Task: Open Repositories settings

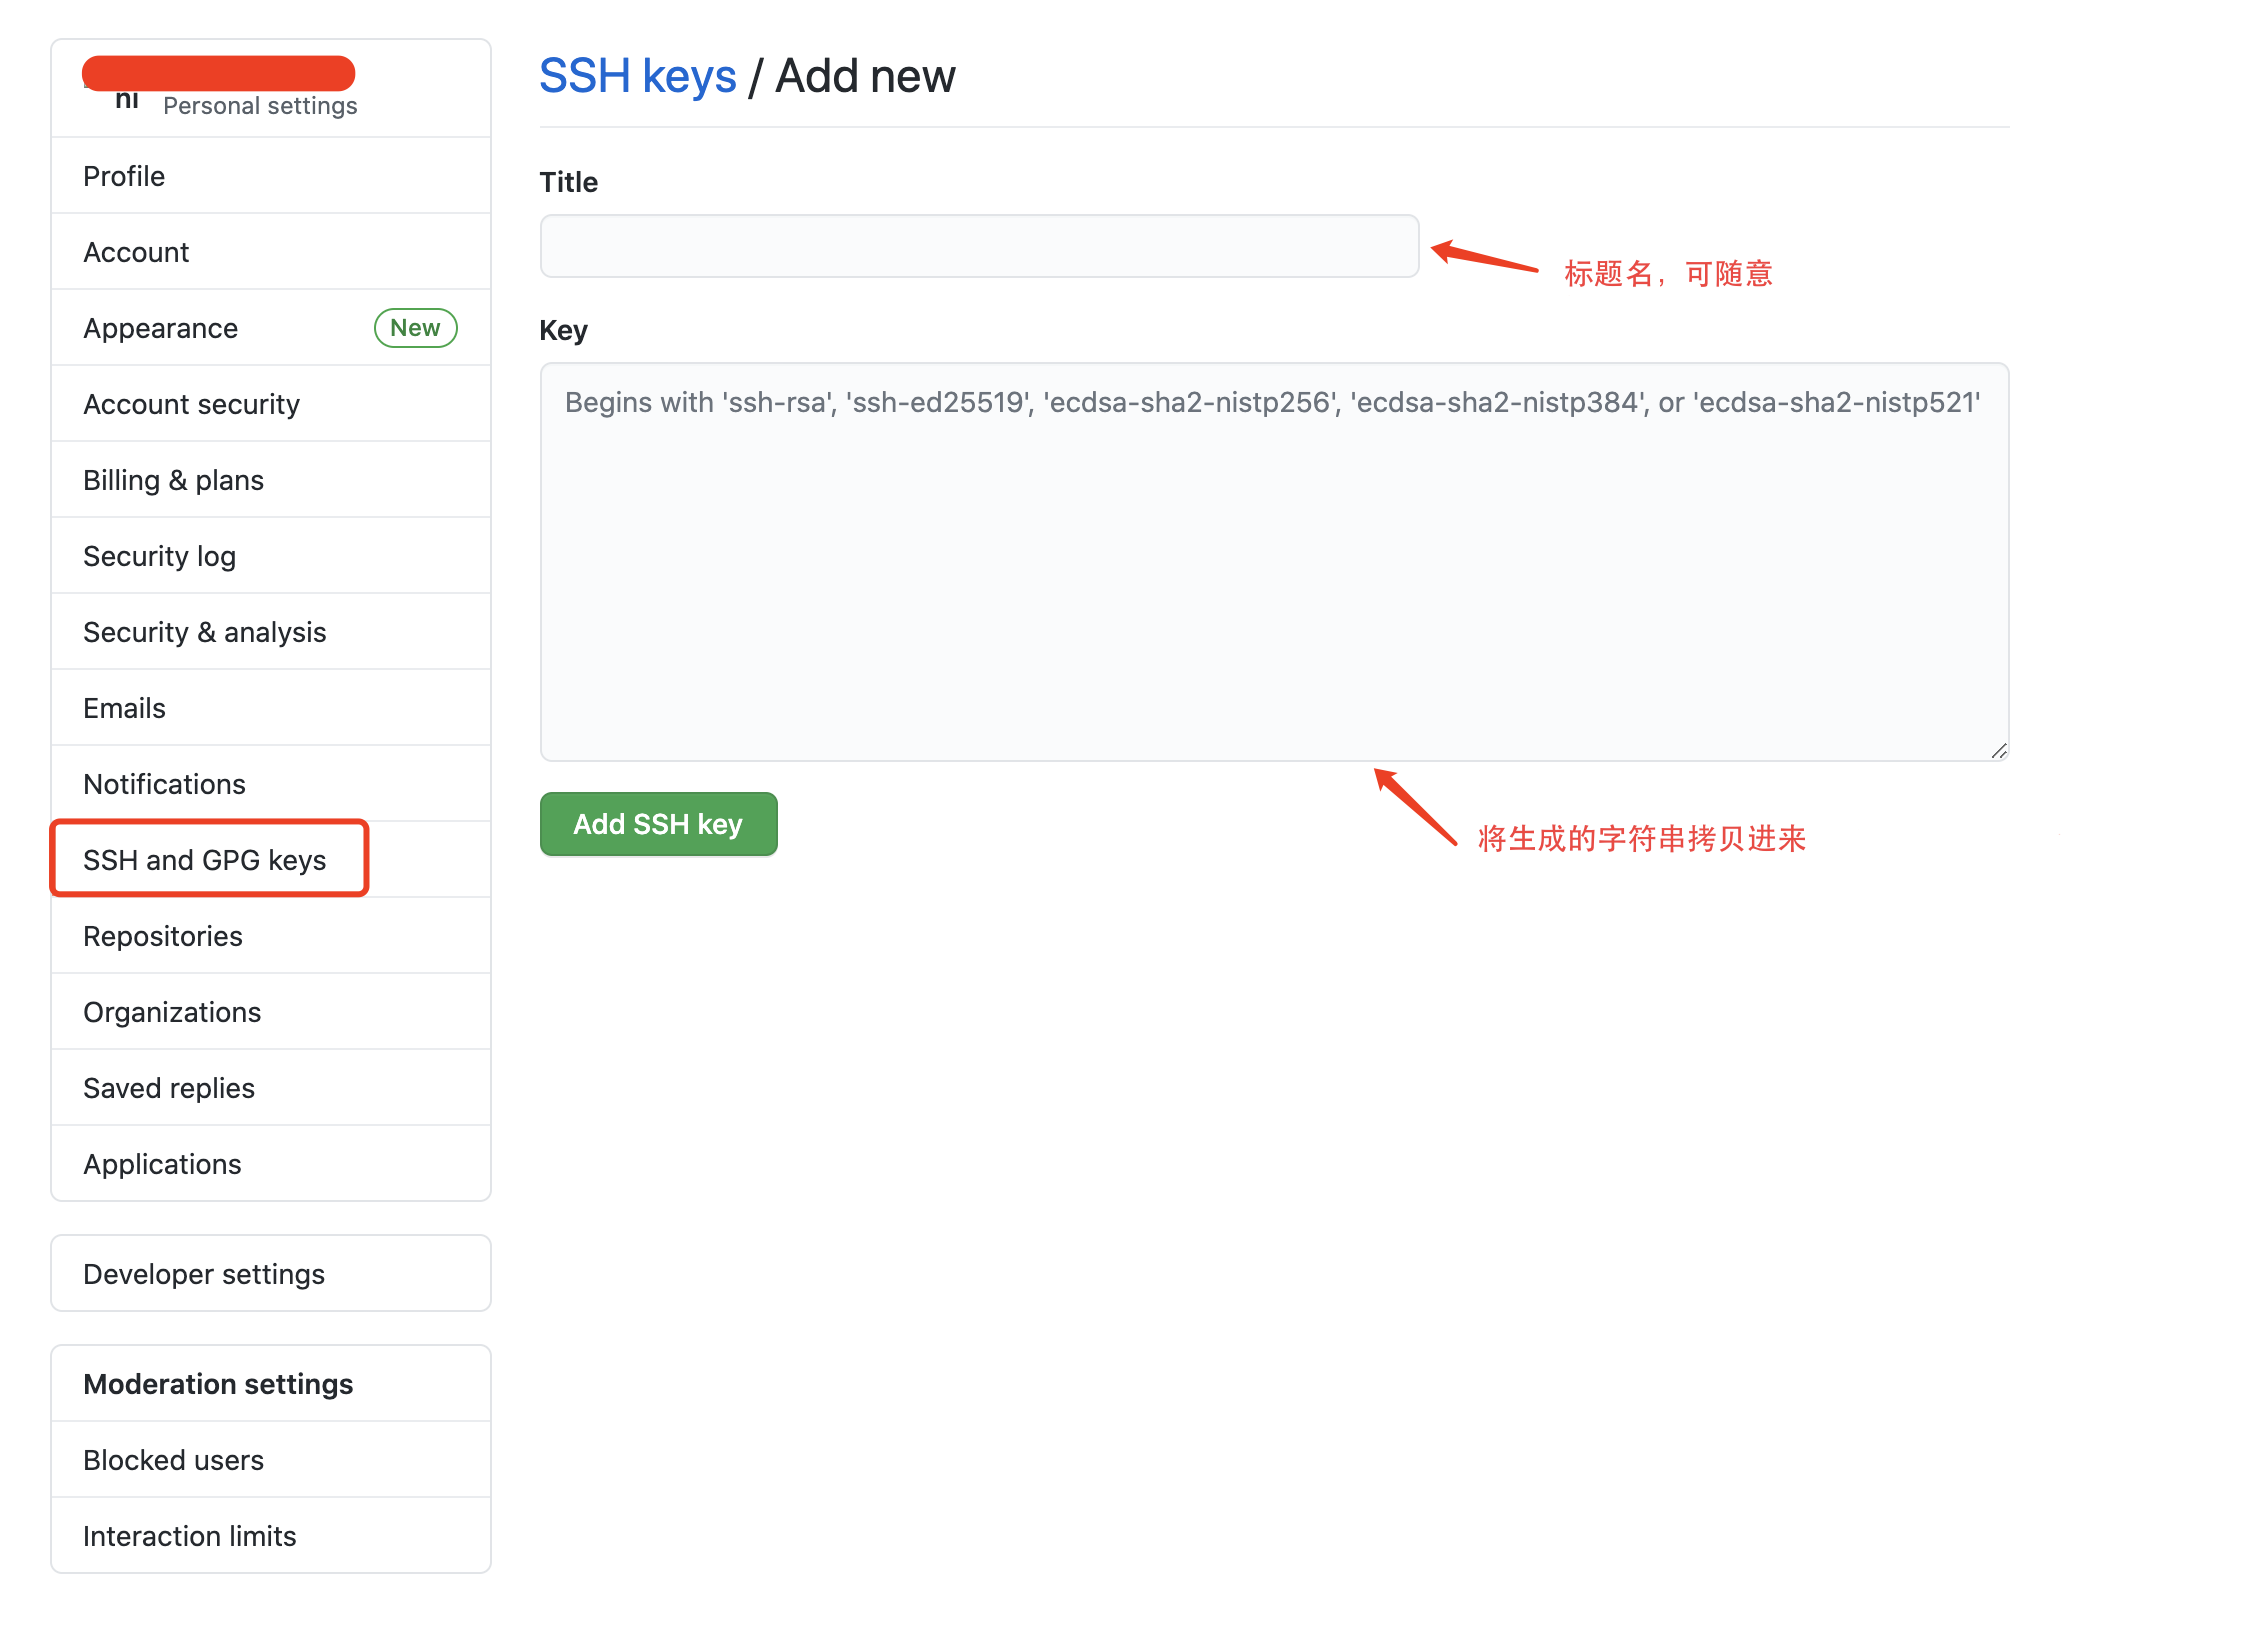Action: [163, 936]
